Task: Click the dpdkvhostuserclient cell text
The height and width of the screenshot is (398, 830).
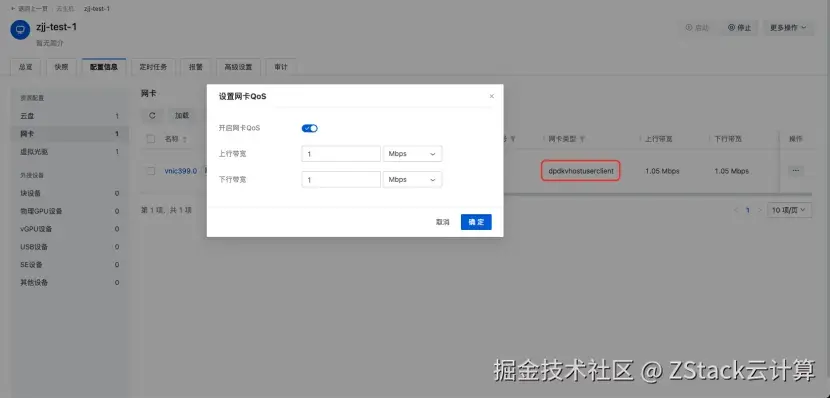Action: (x=581, y=171)
